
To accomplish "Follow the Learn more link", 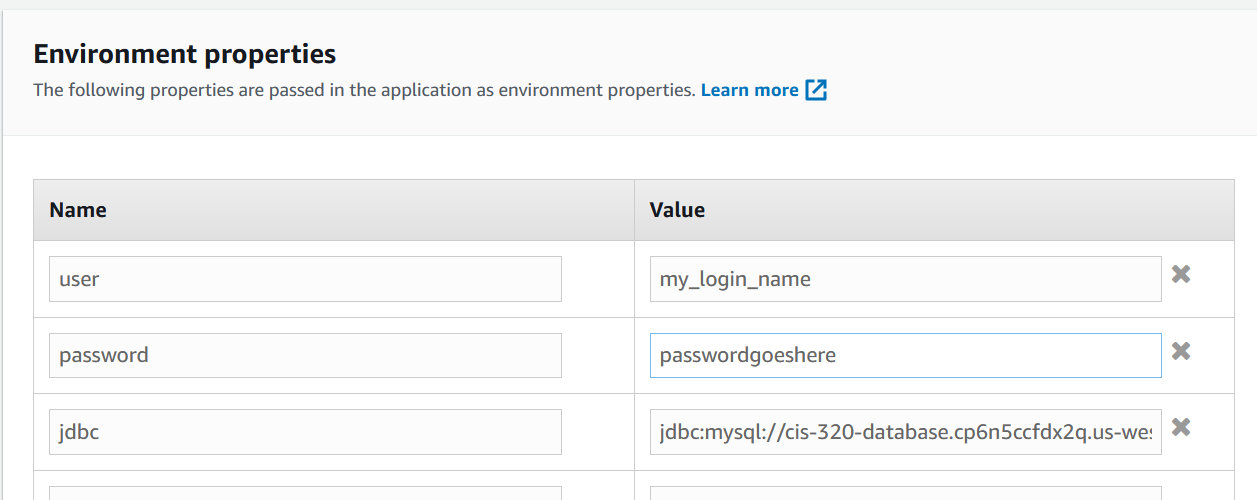I will [x=750, y=90].
